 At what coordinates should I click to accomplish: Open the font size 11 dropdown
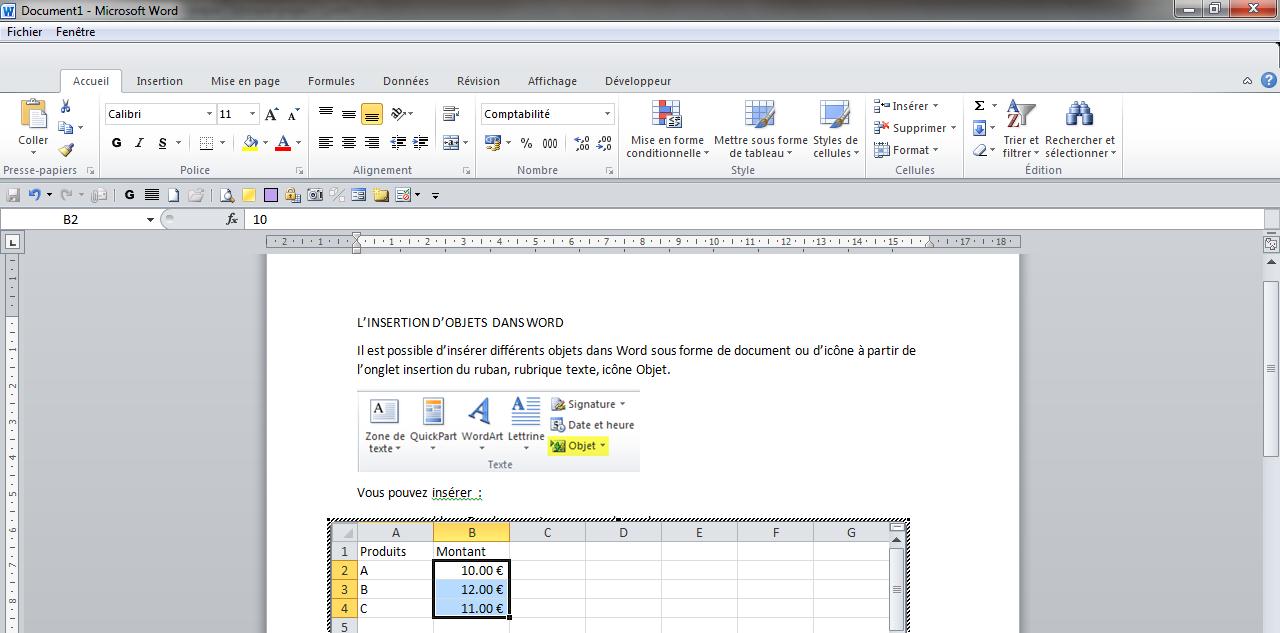(252, 114)
